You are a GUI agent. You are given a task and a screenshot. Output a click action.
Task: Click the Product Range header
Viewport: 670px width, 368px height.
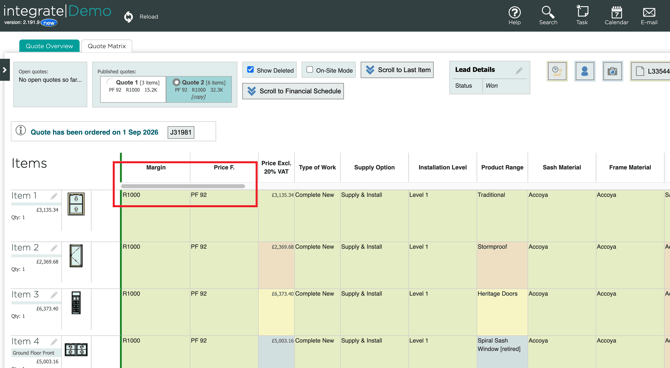tap(502, 168)
